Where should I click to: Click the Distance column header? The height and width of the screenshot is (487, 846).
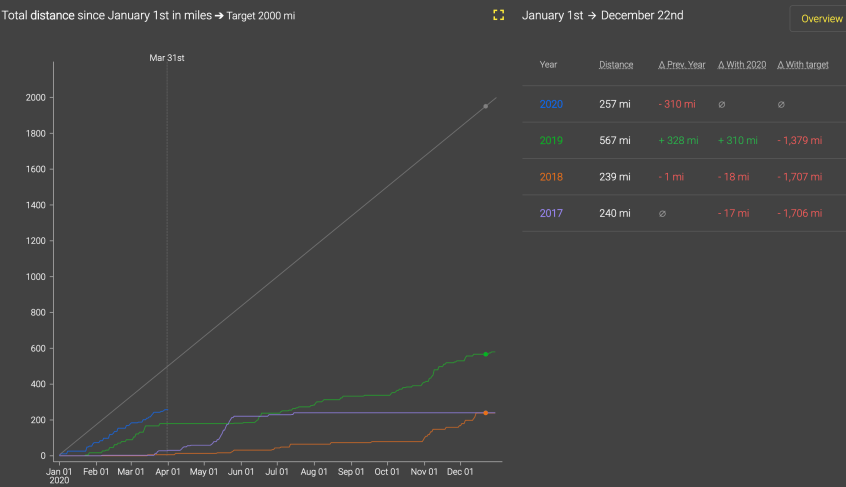[616, 65]
